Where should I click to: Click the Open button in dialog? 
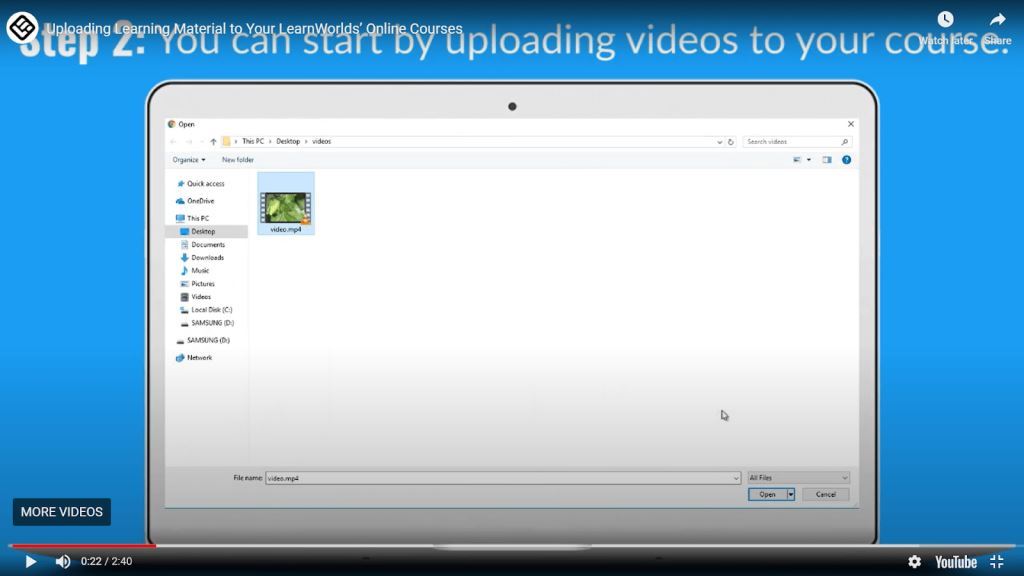tap(767, 494)
